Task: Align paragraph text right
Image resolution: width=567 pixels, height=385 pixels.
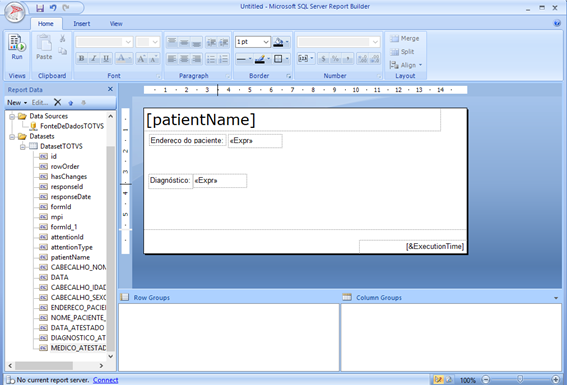Action: (x=196, y=58)
